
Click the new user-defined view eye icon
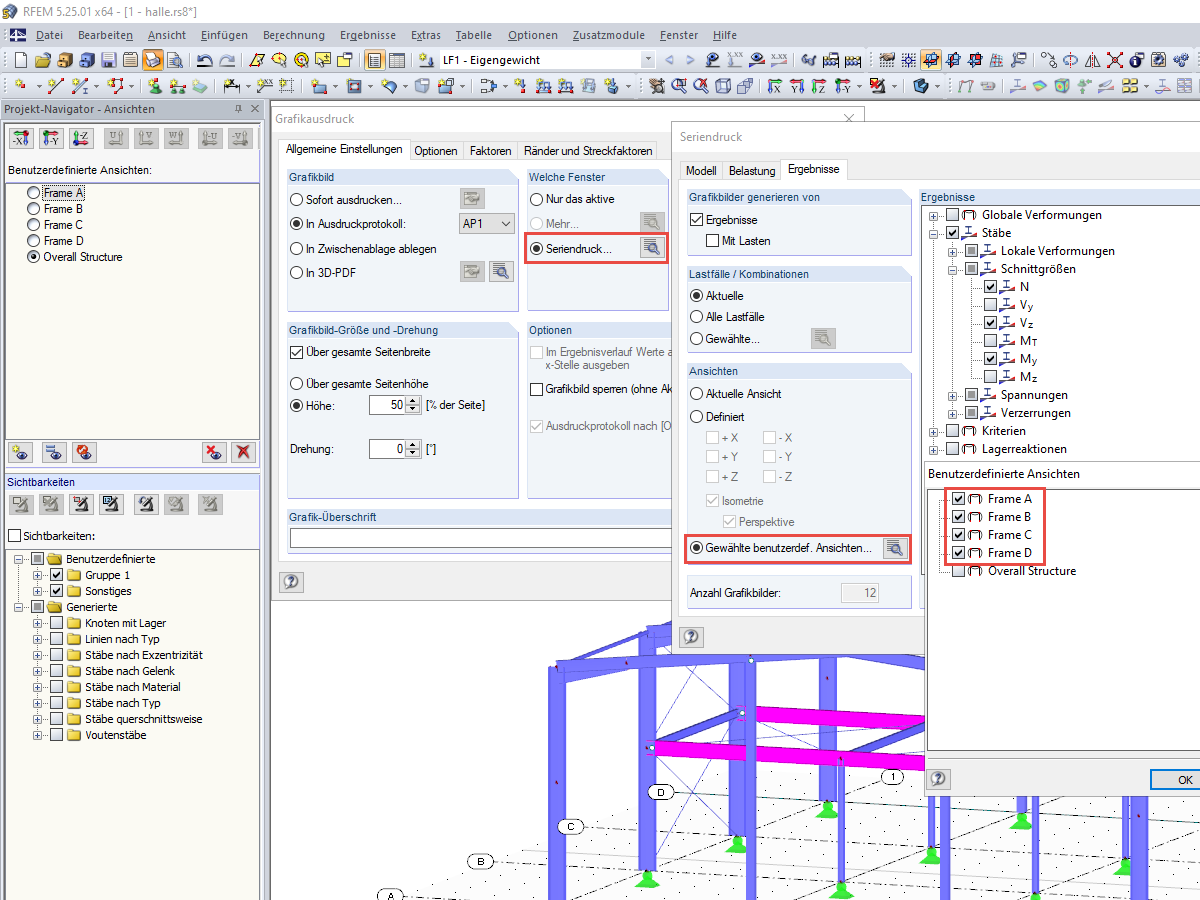22,452
